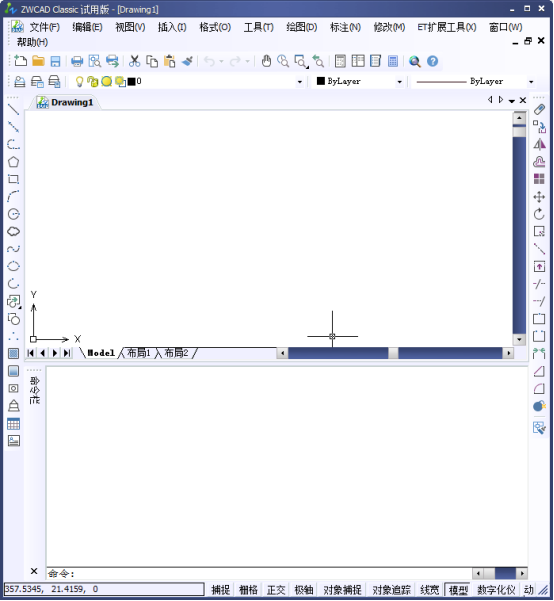
Task: Click the 线宽 lineweight status button
Action: pos(429,589)
